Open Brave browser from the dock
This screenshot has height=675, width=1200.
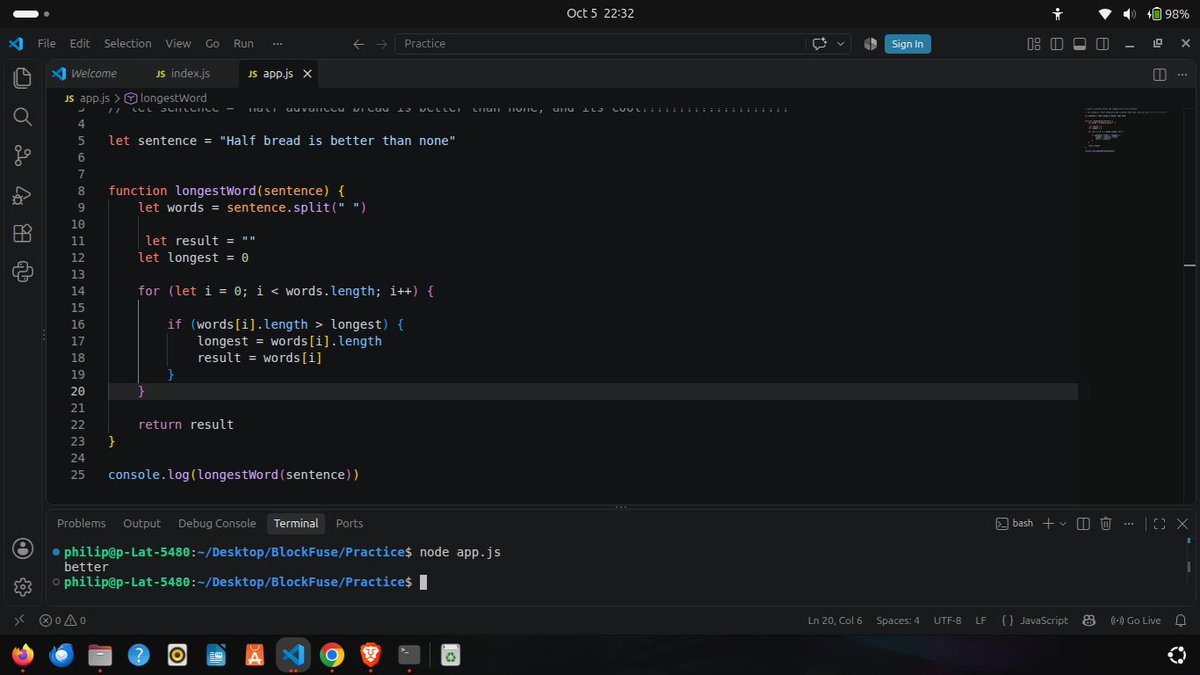[370, 655]
